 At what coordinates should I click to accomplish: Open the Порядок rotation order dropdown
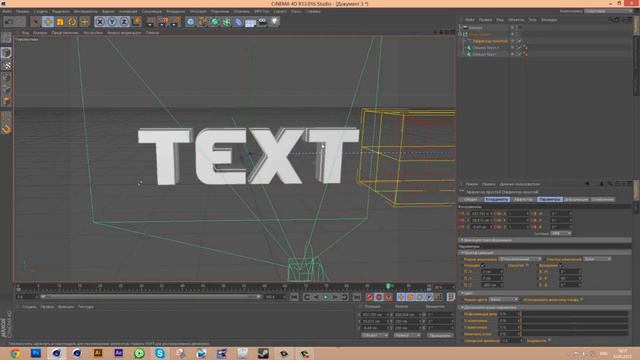561,233
